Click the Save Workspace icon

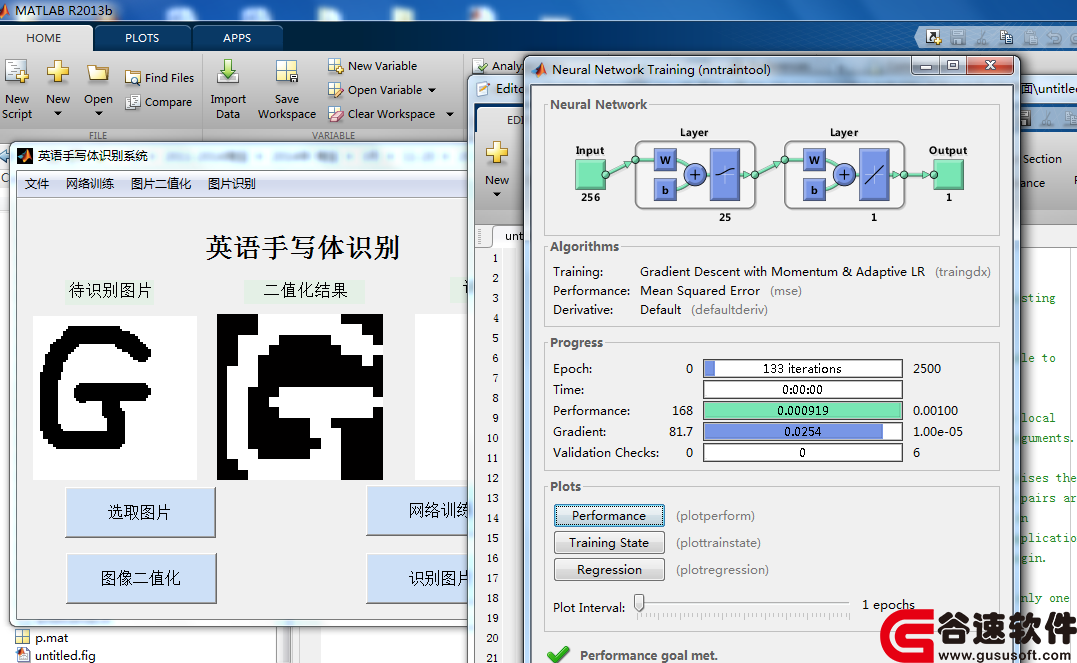pos(286,72)
